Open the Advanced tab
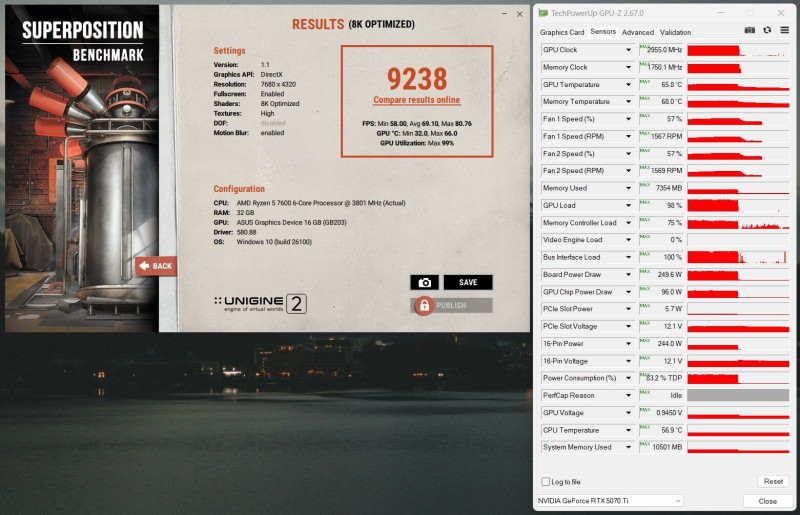Screen dimensions: 800x515 [x=637, y=32]
